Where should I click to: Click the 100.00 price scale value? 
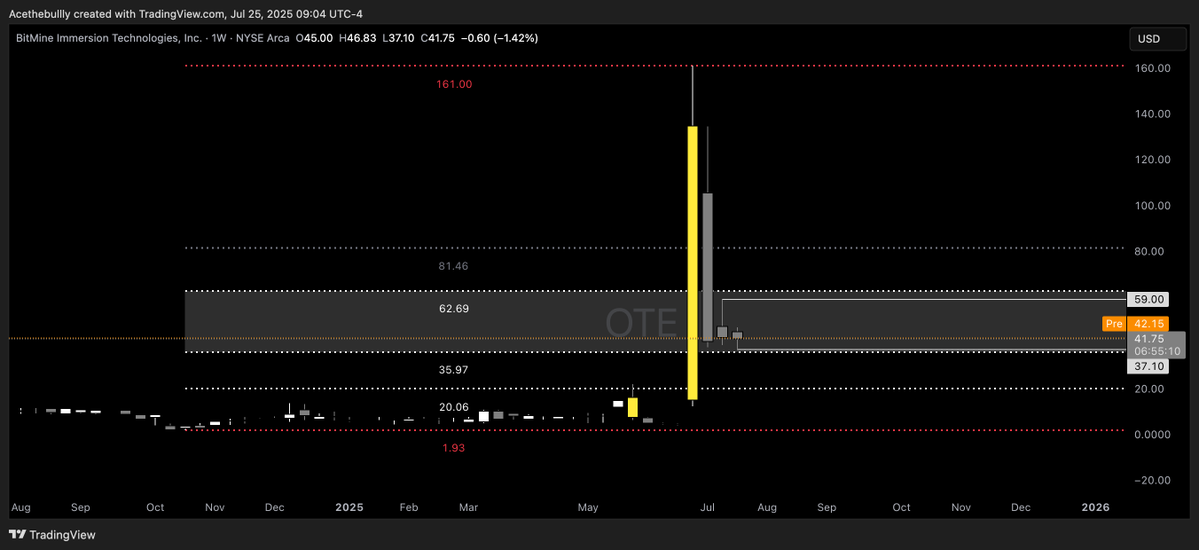point(1153,206)
